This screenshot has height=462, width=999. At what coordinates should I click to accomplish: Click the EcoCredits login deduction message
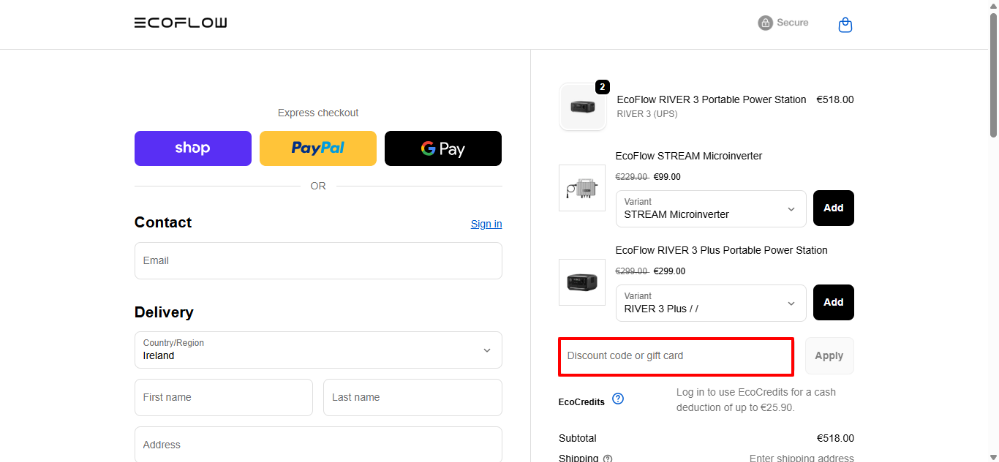tap(756, 400)
